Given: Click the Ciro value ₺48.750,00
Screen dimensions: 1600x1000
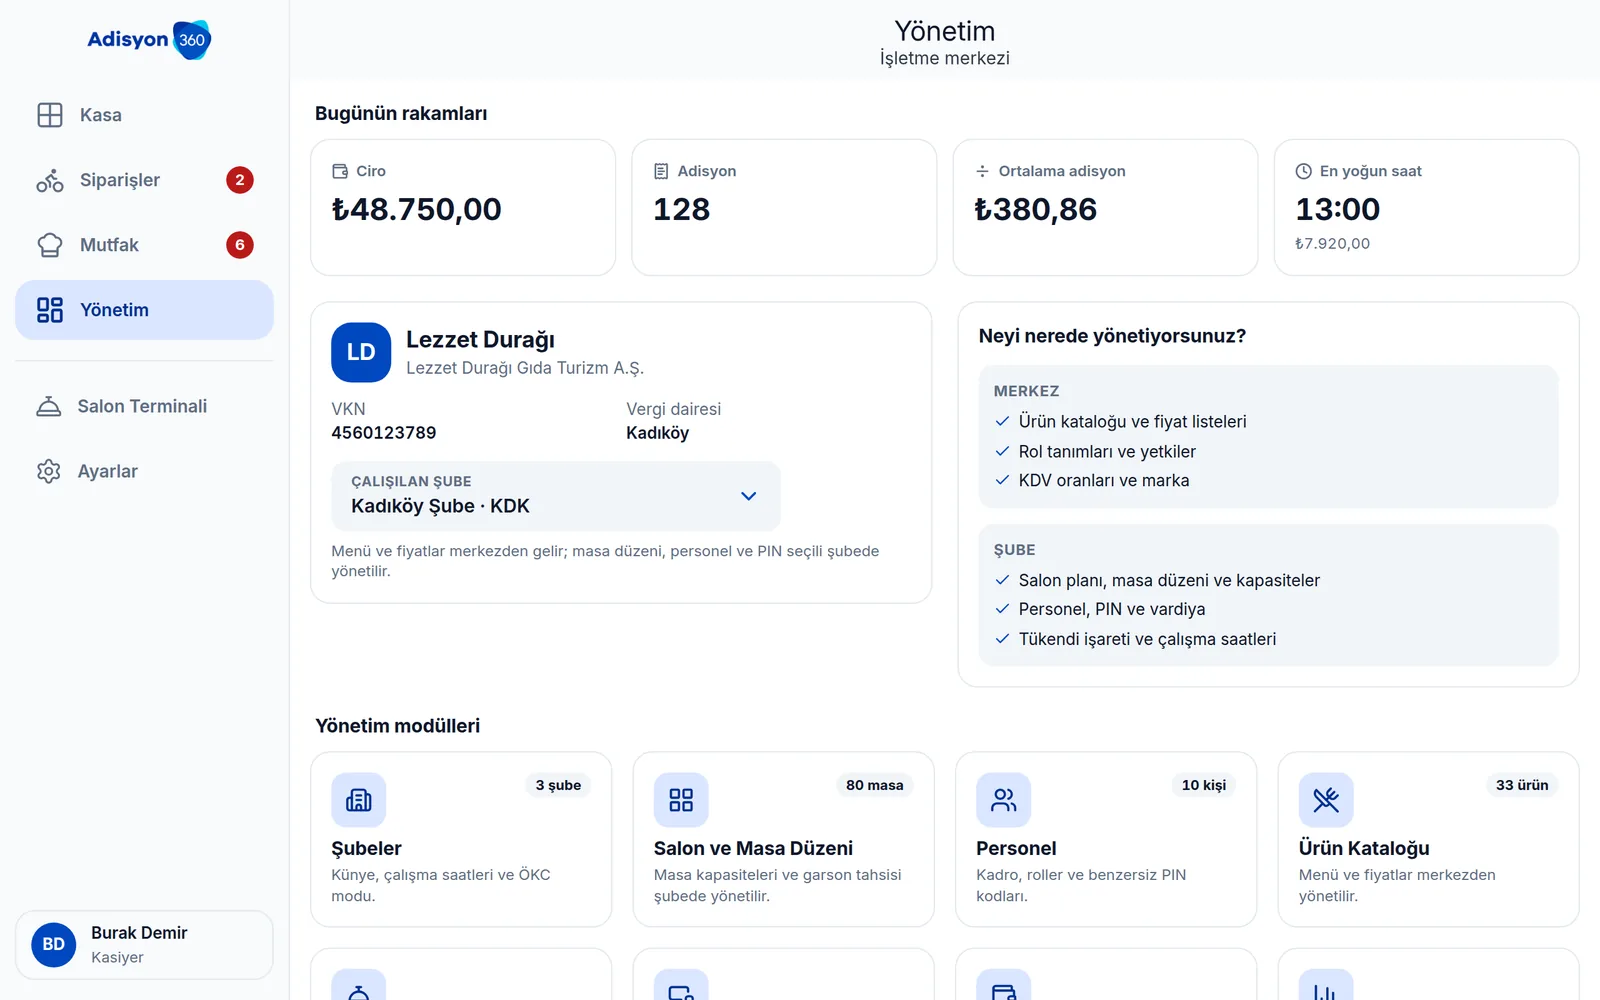Looking at the screenshot, I should pos(417,209).
